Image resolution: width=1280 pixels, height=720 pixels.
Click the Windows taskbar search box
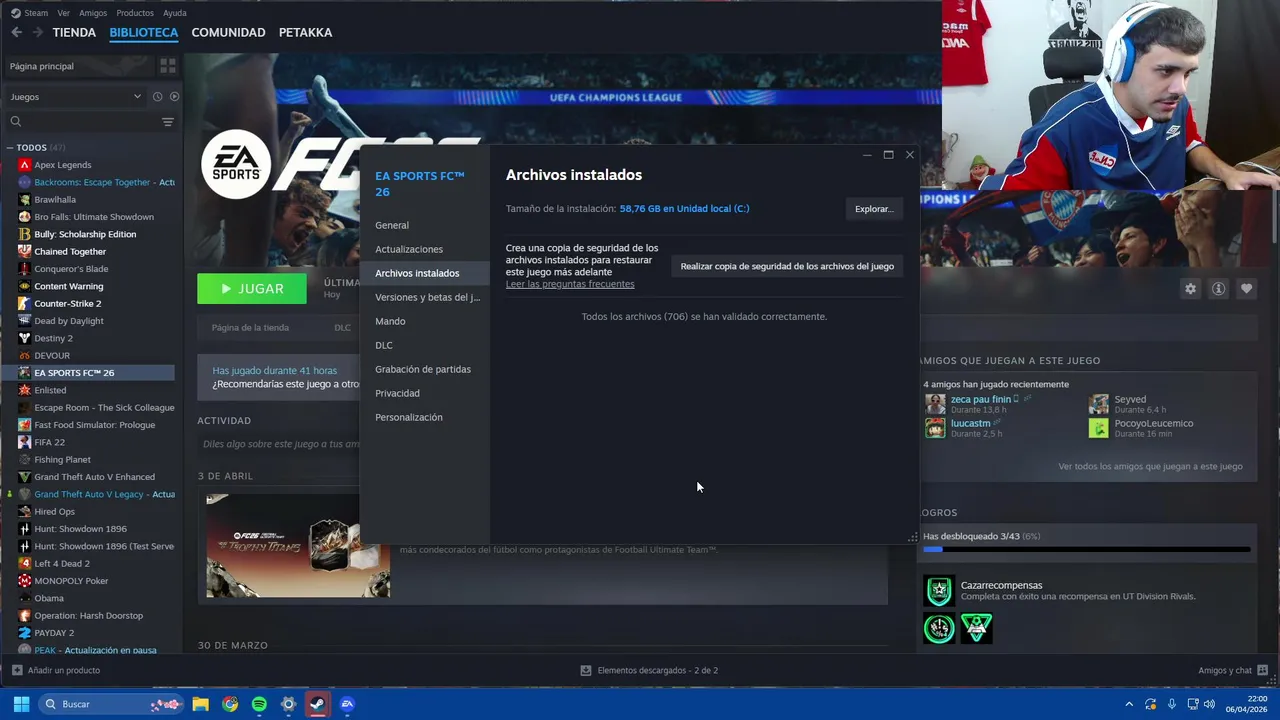(x=113, y=704)
